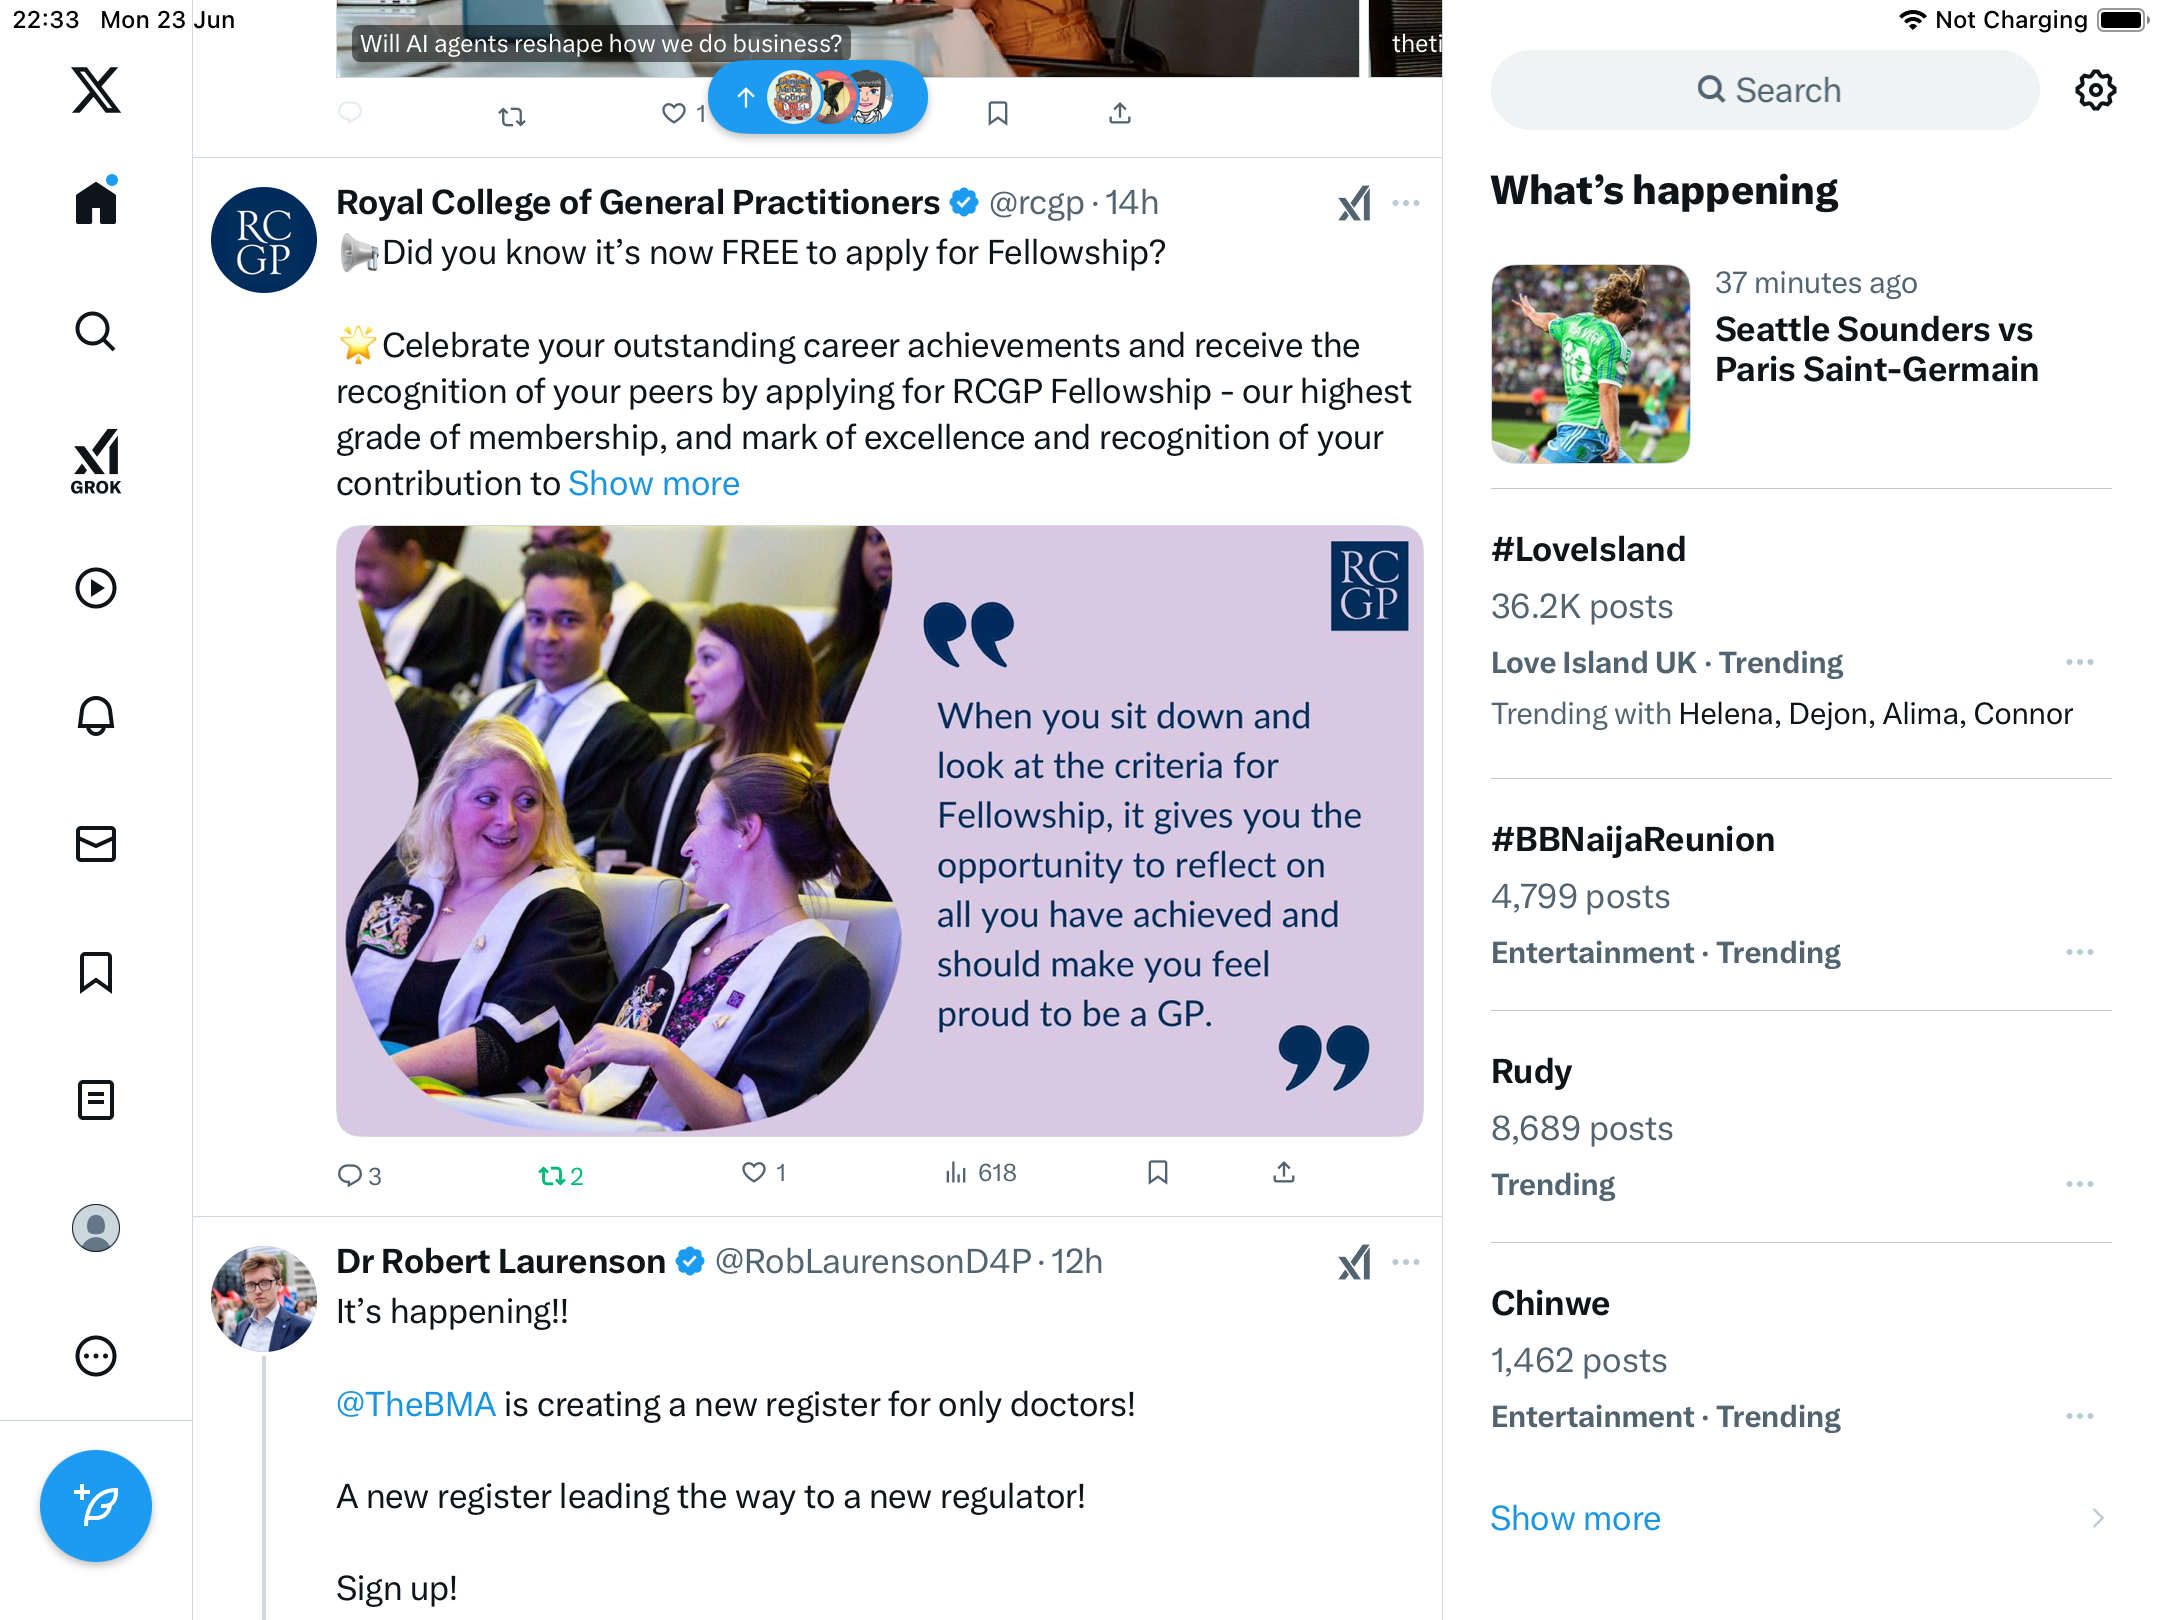
Task: Click the compose new post button
Action: tap(96, 1506)
